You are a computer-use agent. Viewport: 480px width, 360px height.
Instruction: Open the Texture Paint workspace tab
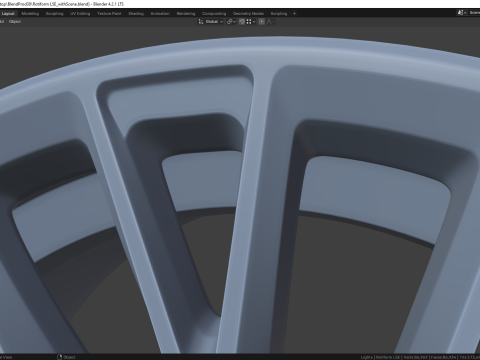coord(109,14)
